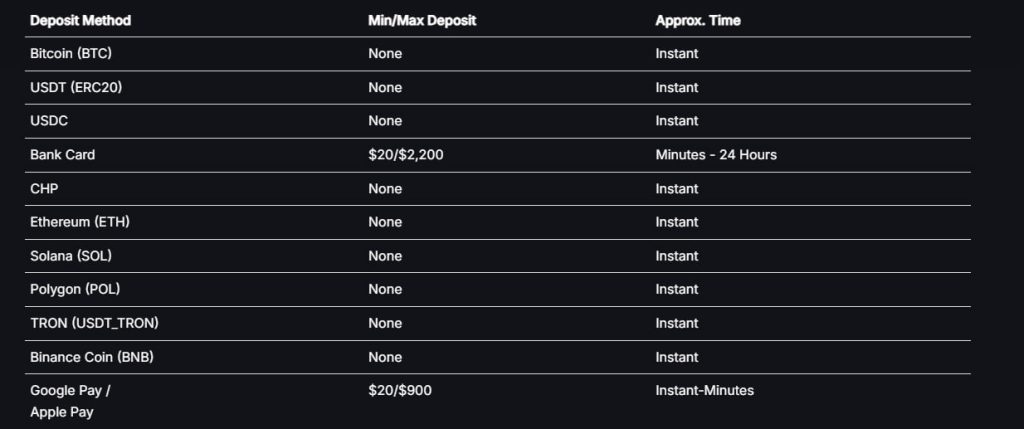Click the USDC deposit method cell
The width and height of the screenshot is (1024, 429).
click(x=49, y=121)
